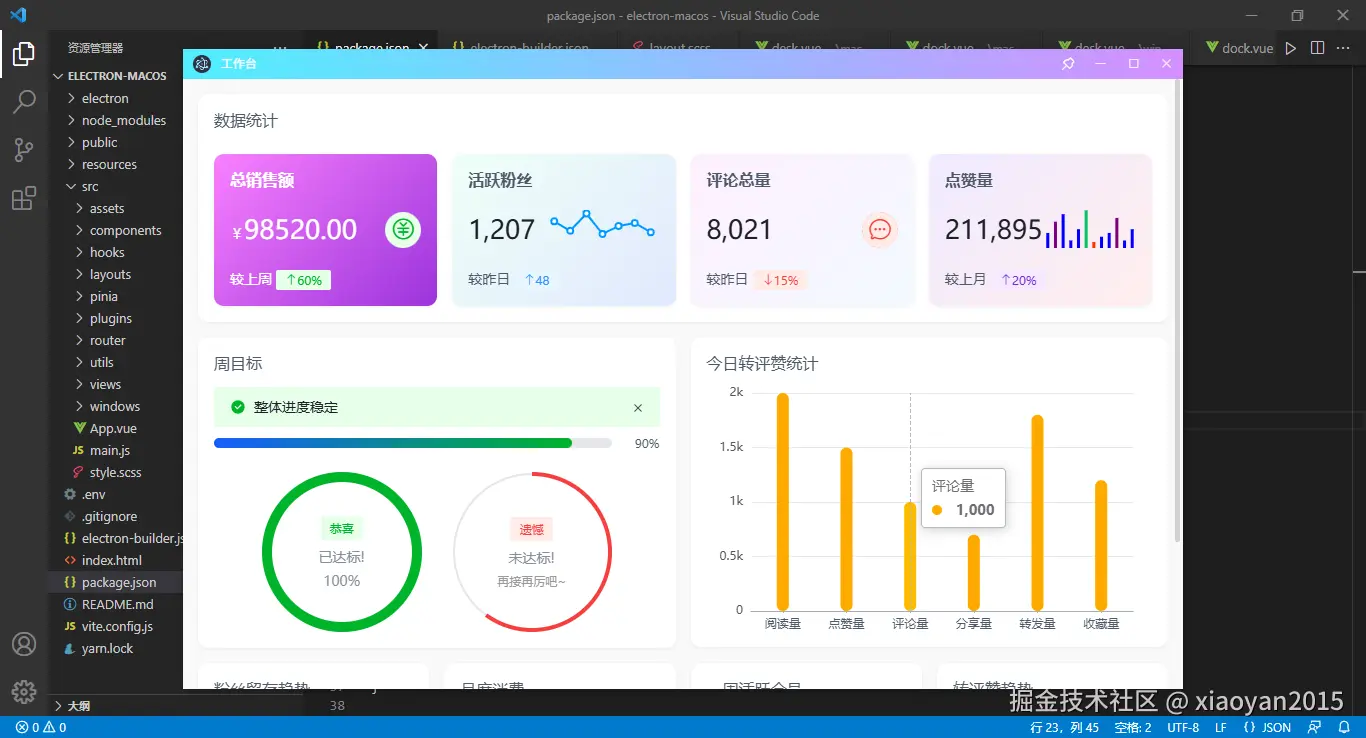Open the Extensions view
The width and height of the screenshot is (1366, 738).
coord(24,198)
